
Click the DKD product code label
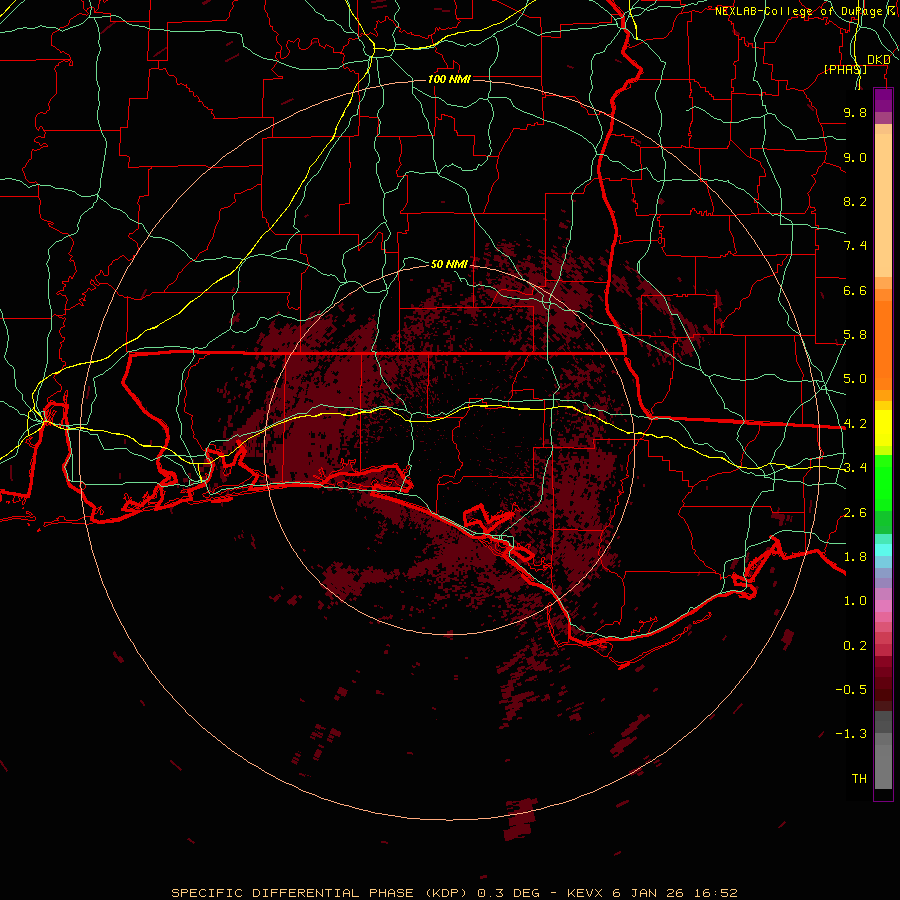point(878,60)
